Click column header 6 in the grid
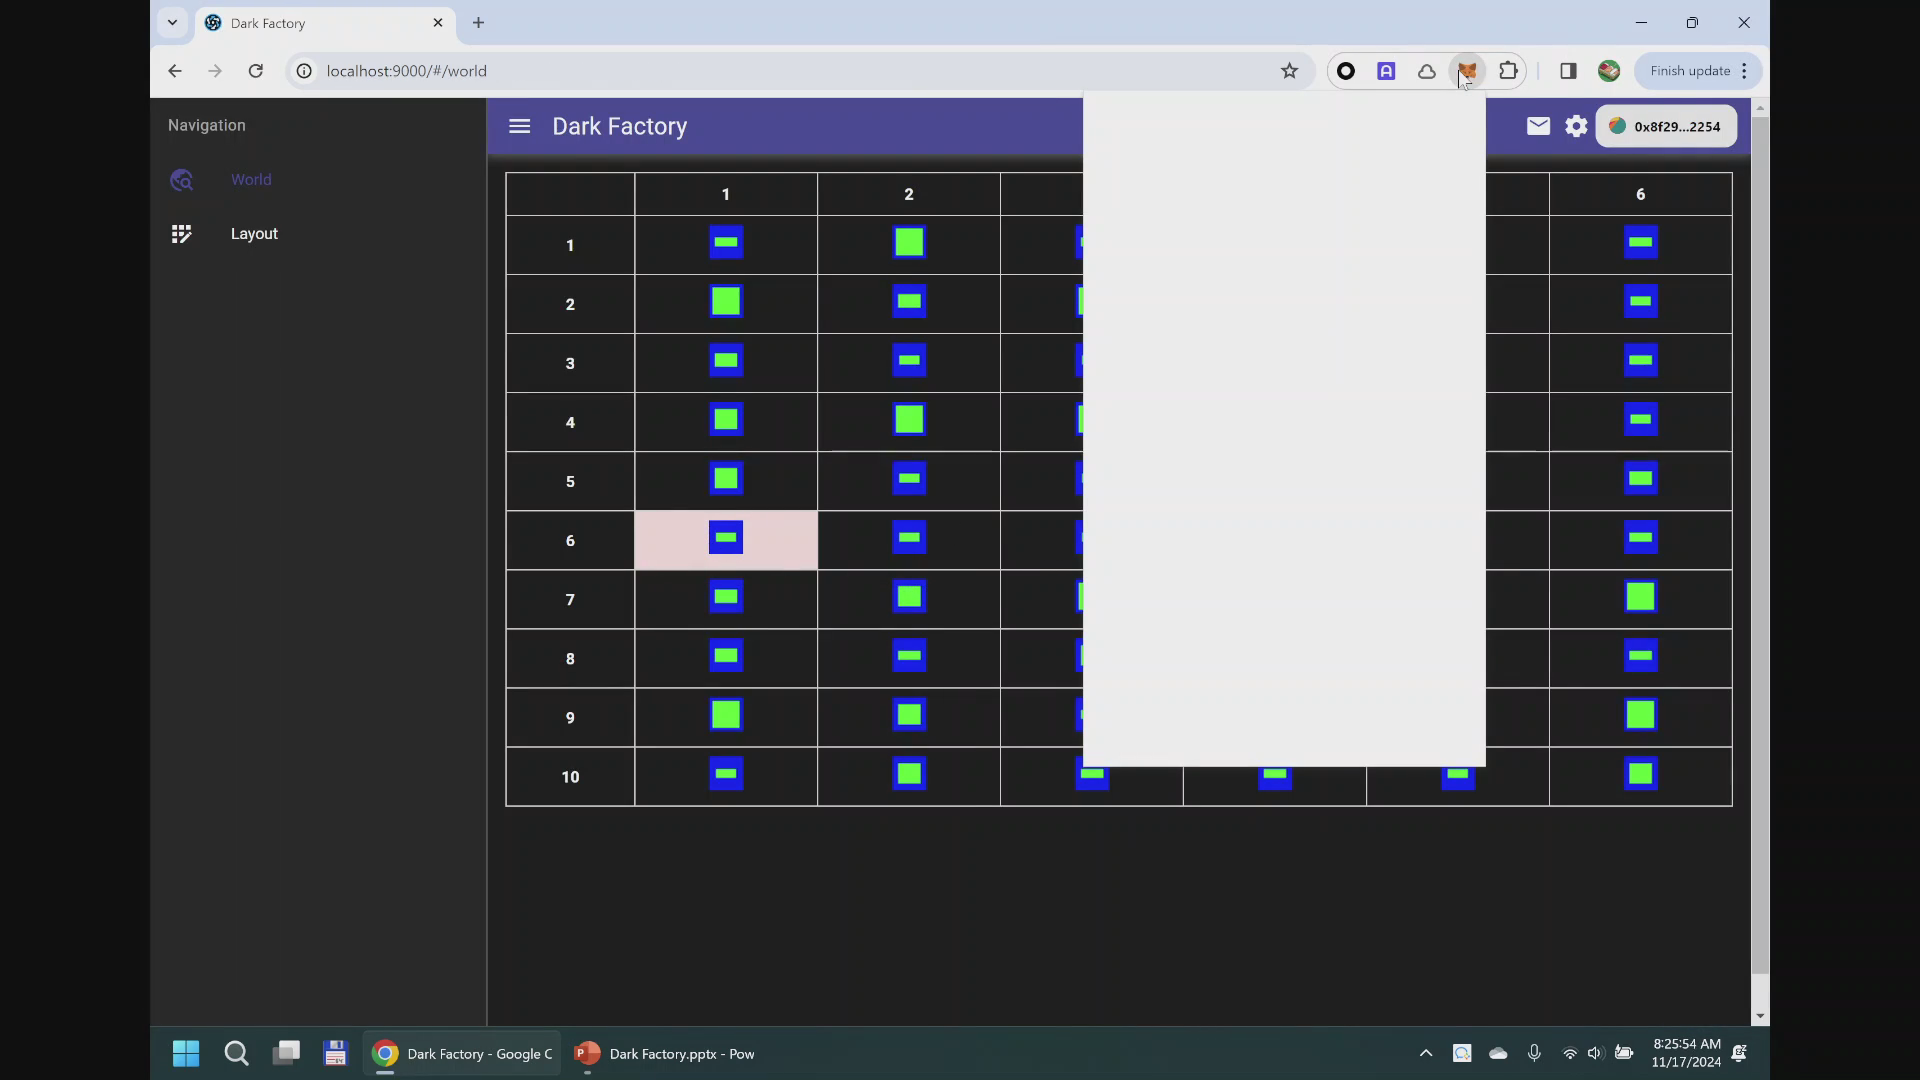This screenshot has width=1920, height=1080. pyautogui.click(x=1641, y=194)
